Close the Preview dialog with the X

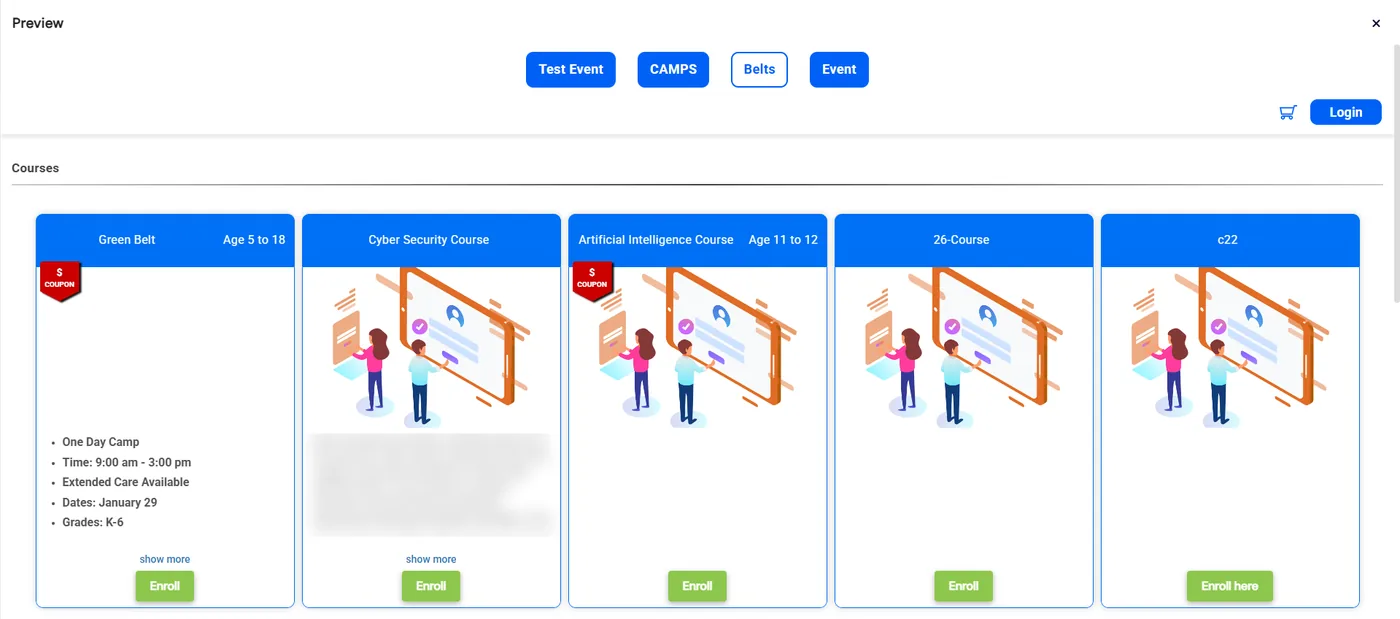click(1376, 23)
